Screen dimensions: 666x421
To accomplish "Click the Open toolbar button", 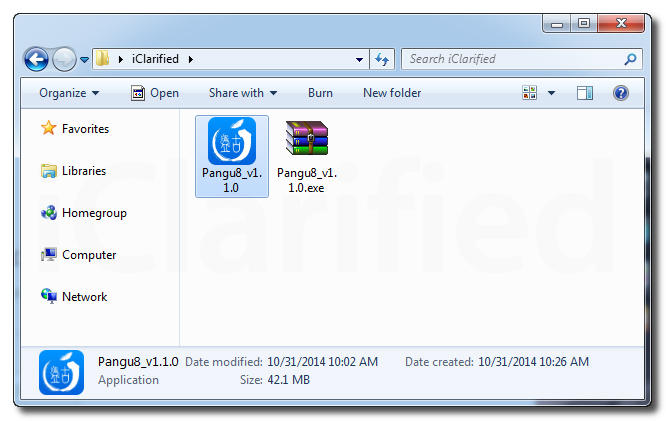I will (x=155, y=93).
